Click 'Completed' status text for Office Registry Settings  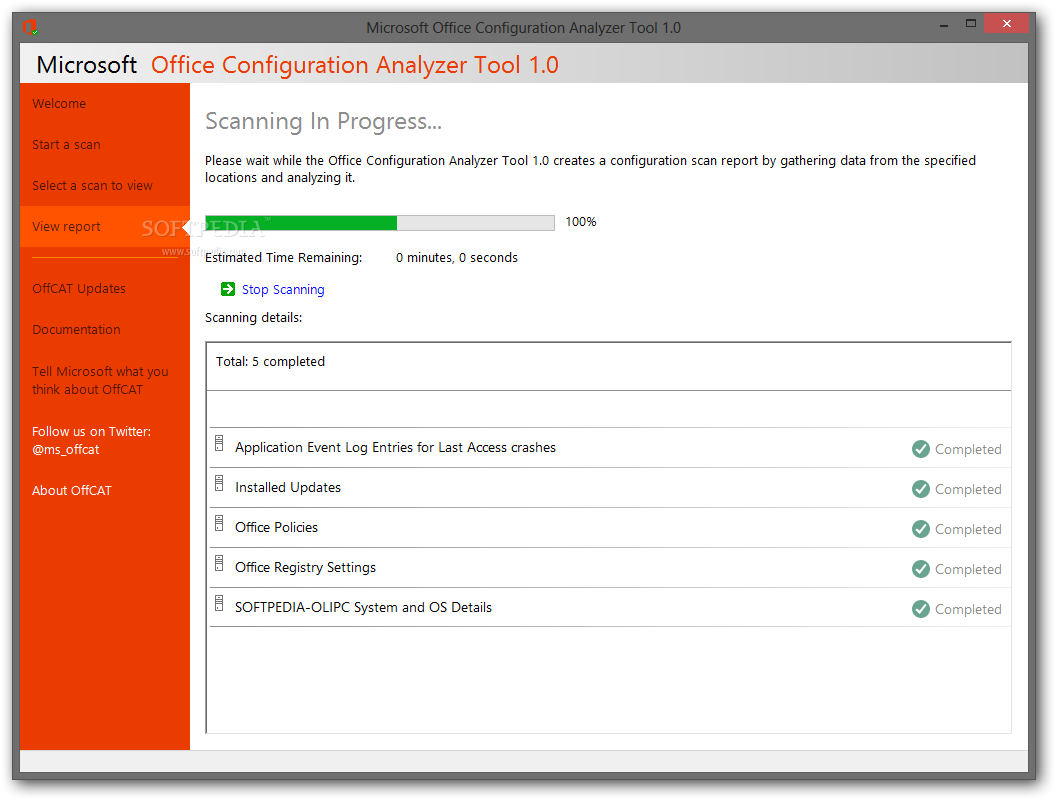click(968, 570)
